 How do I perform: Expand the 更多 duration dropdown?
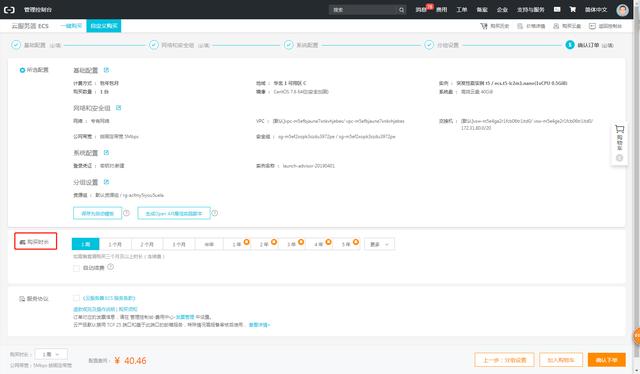(x=379, y=244)
